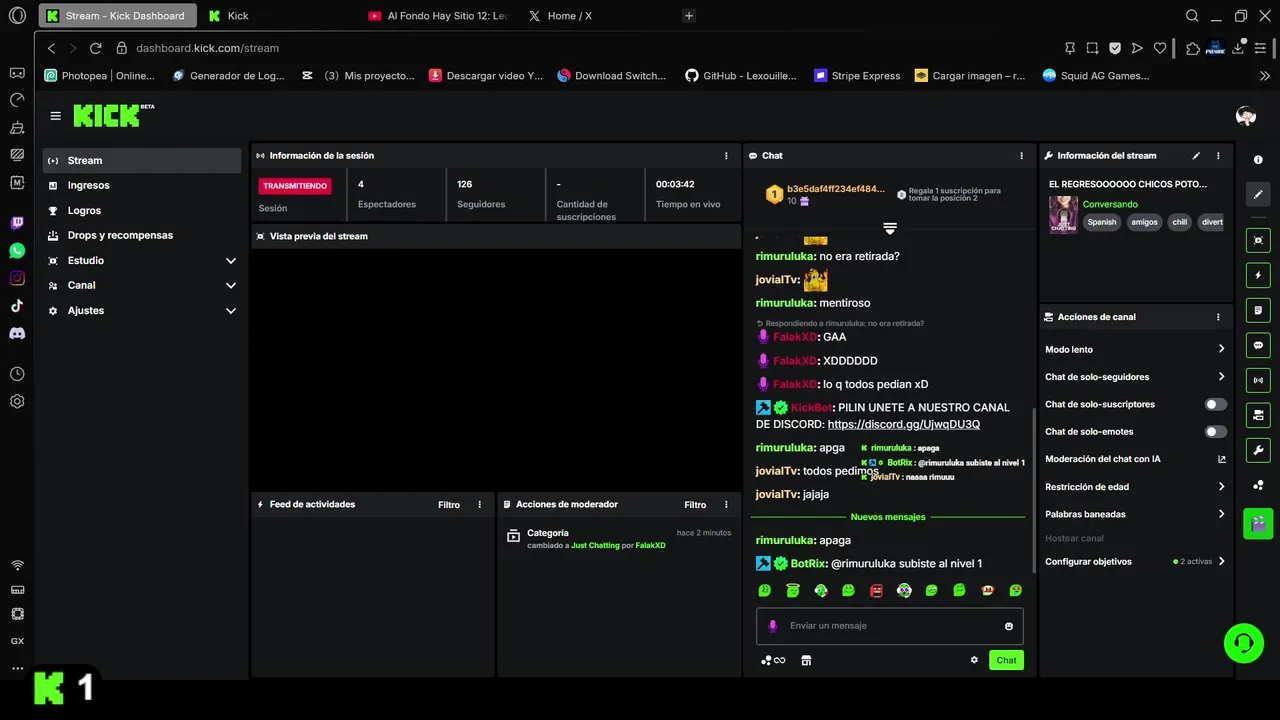
Task: Open the chat settings gear icon
Action: coord(974,660)
